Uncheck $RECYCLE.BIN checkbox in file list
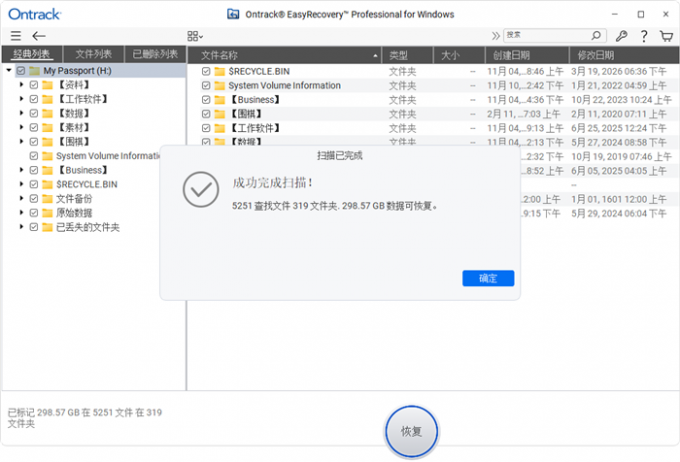Screen dimensions: 680x462 pos(206,71)
